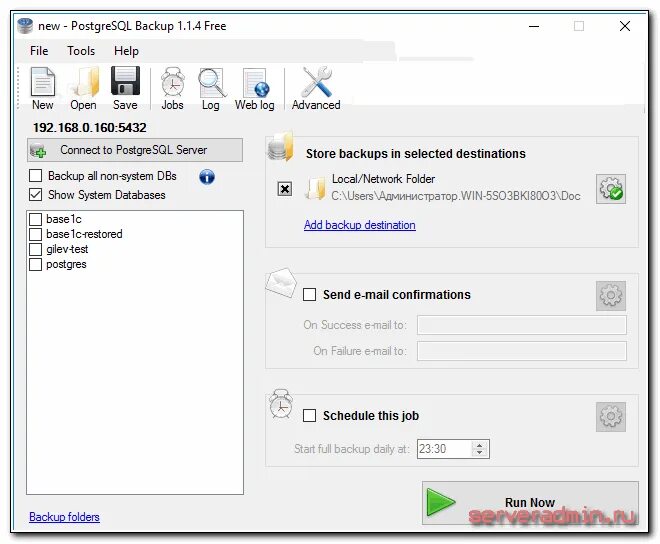This screenshot has width=660, height=544.
Task: Check the base1c database
Action: coord(35,219)
